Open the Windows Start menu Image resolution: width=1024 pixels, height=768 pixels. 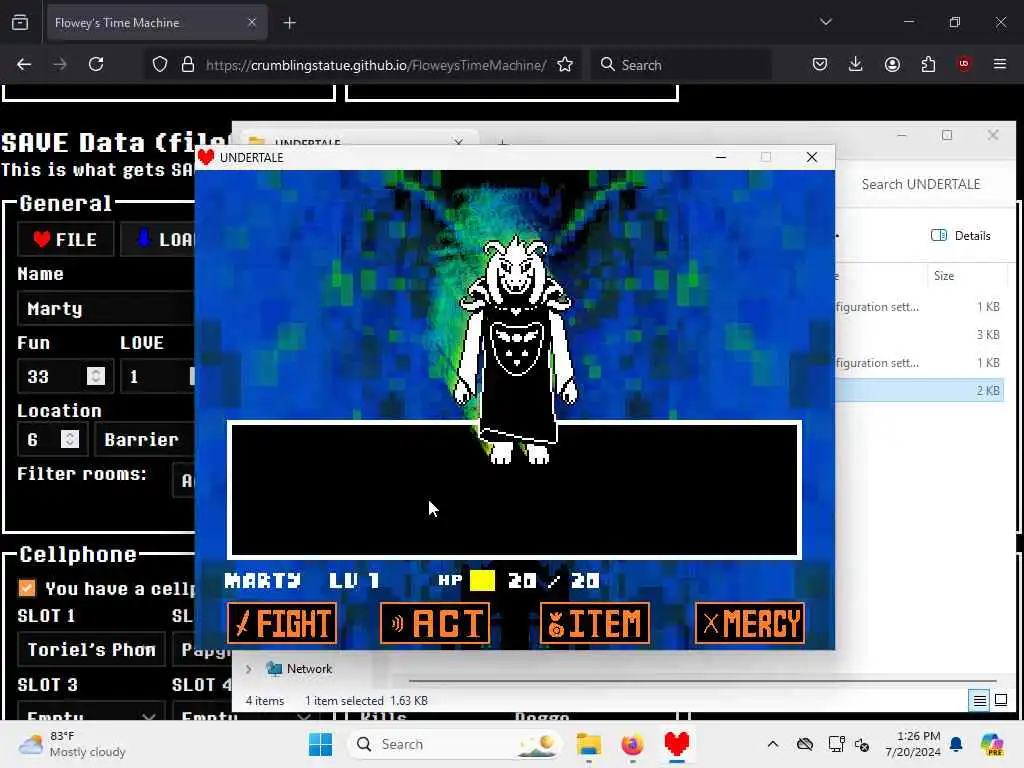321,744
